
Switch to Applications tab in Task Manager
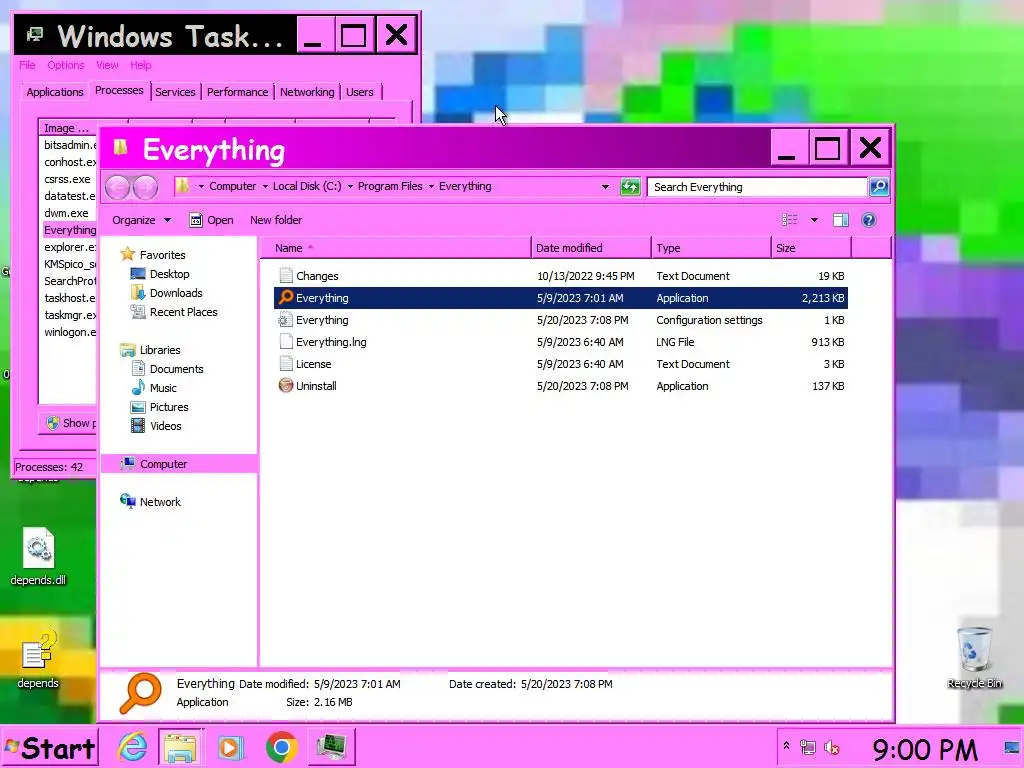(x=55, y=92)
